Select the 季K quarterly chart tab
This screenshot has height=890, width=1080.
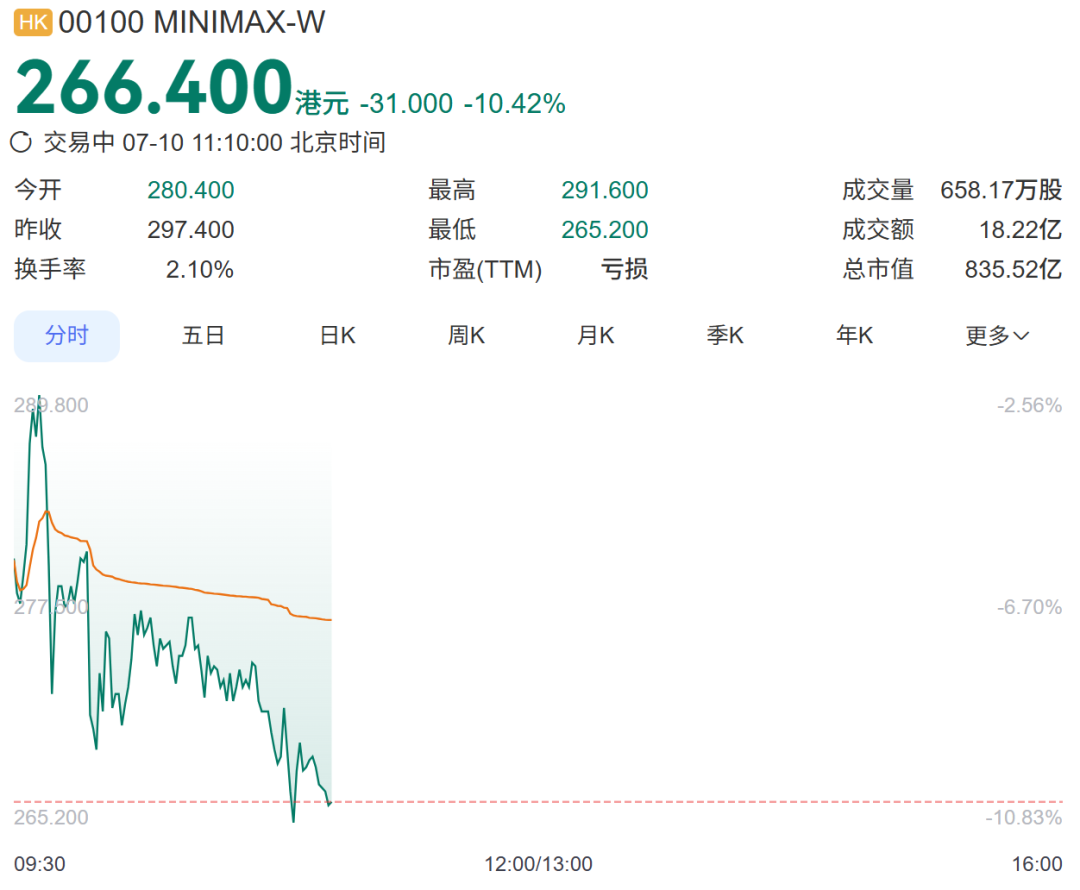[725, 335]
